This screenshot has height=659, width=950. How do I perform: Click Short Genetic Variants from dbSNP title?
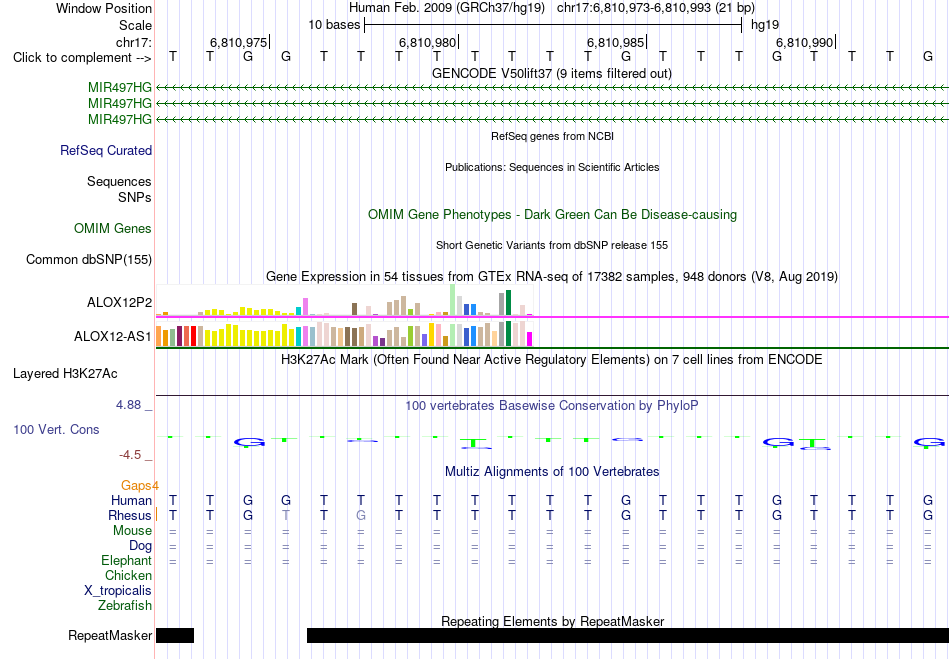552,245
